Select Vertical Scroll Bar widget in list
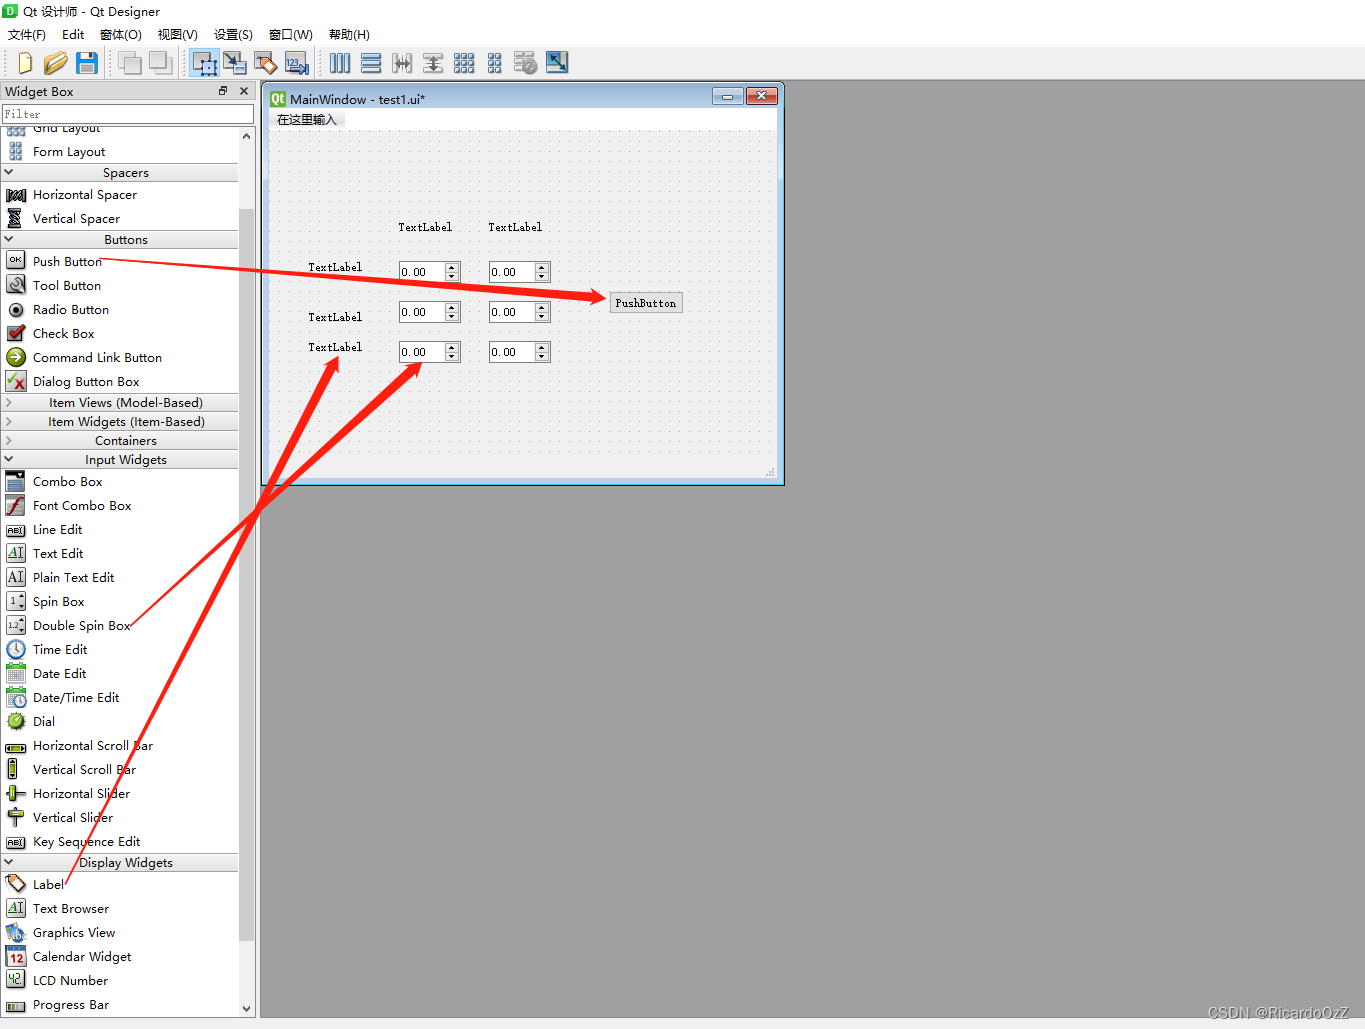The height and width of the screenshot is (1029, 1365). point(84,770)
